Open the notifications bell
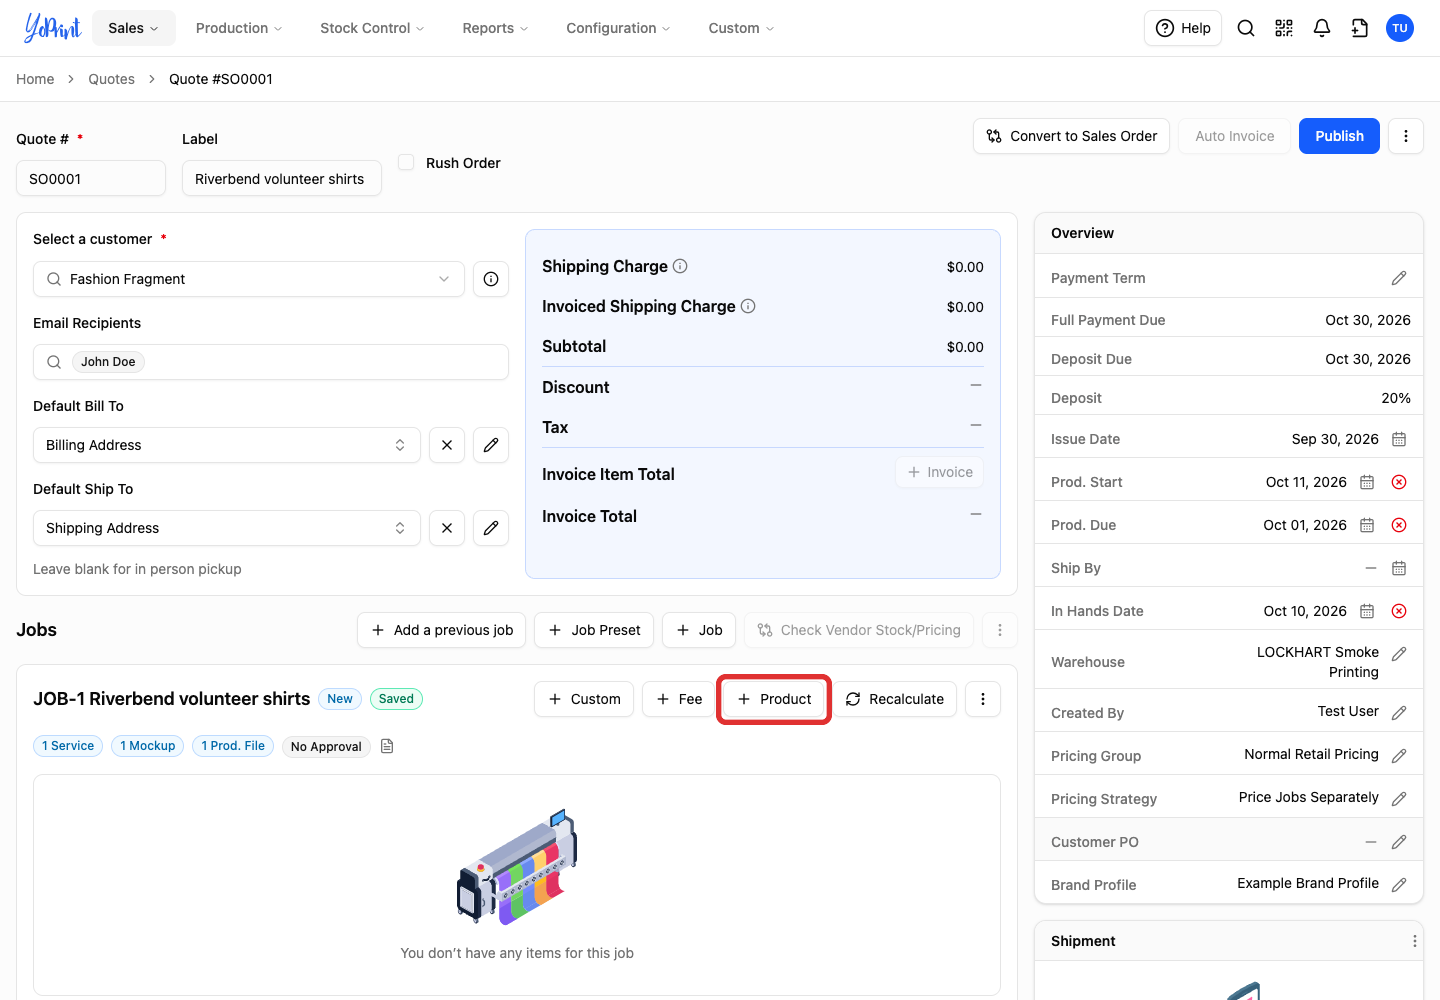 point(1322,28)
